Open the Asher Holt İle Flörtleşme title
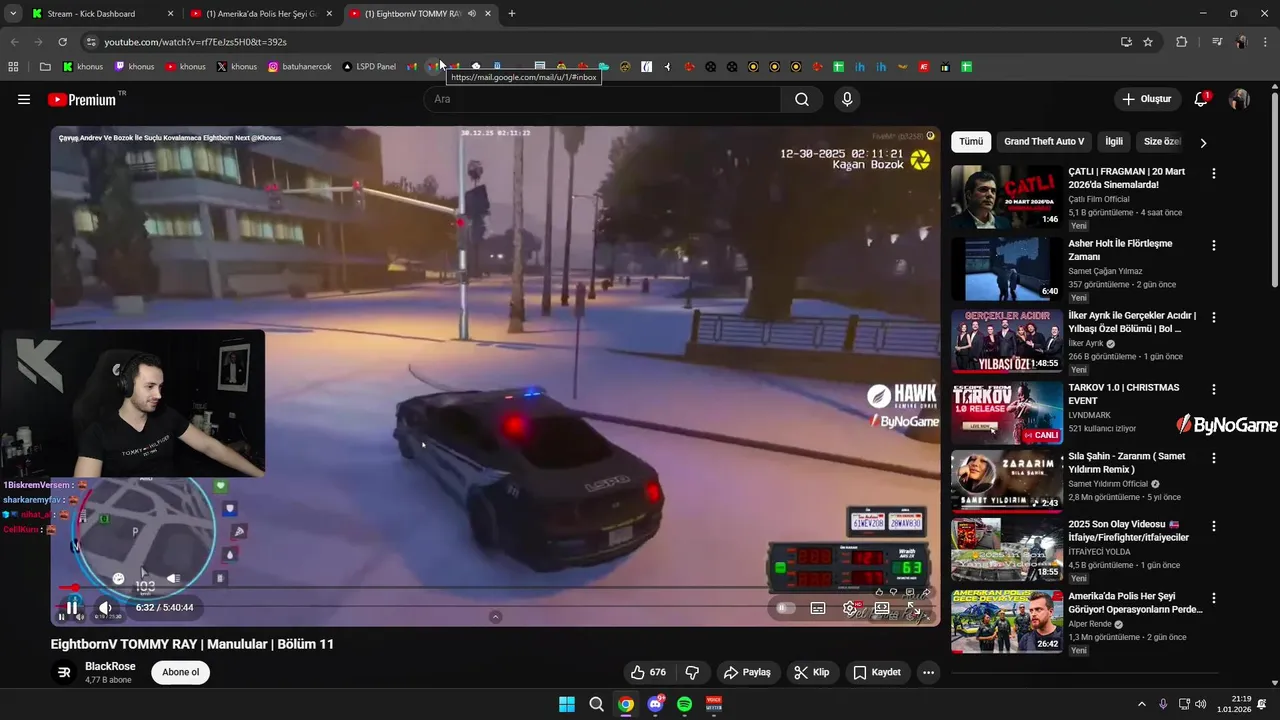Screen dimensions: 1280x720 point(1120,250)
